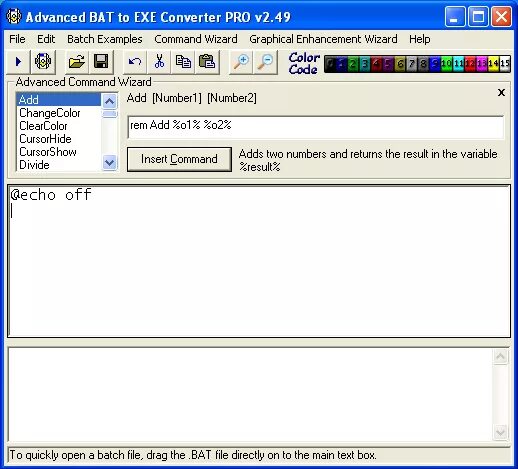Minimize the converter window
This screenshot has width=518, height=469.
click(x=455, y=16)
